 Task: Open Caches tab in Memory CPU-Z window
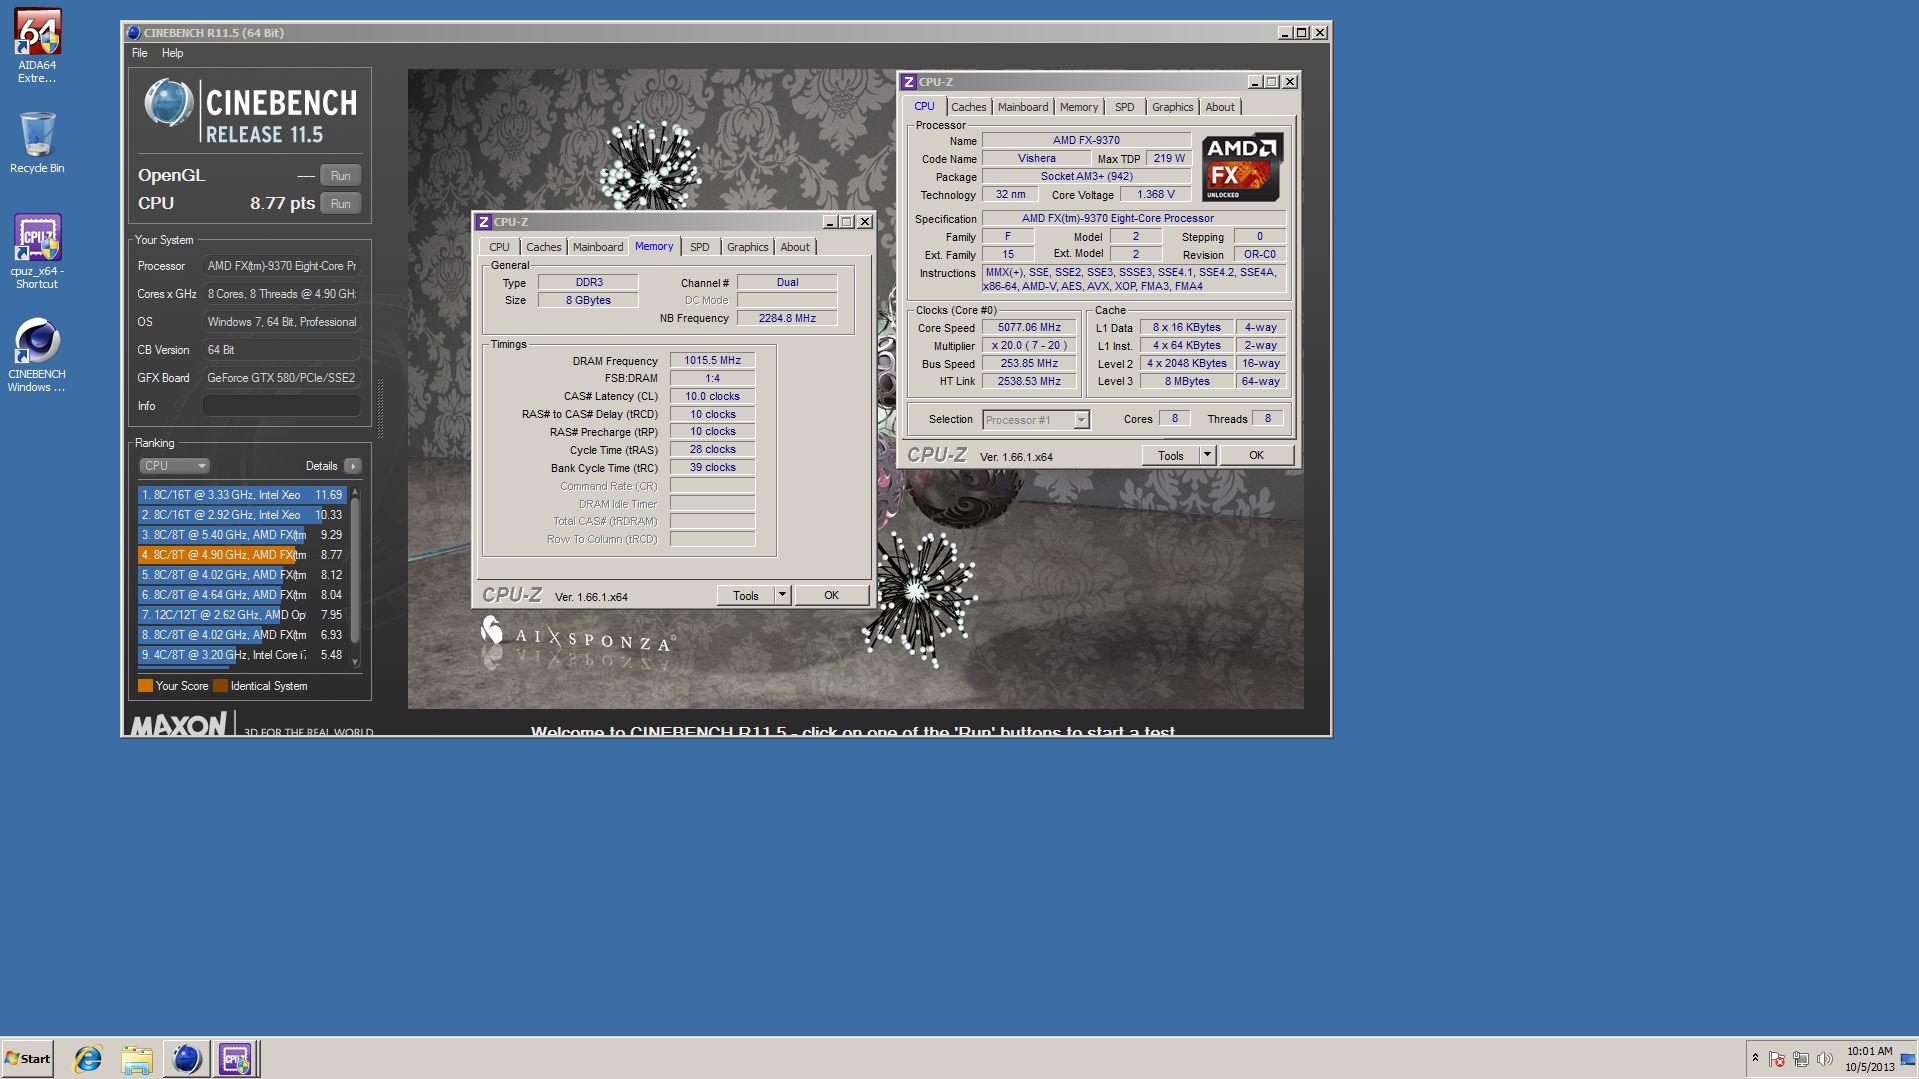tap(544, 247)
